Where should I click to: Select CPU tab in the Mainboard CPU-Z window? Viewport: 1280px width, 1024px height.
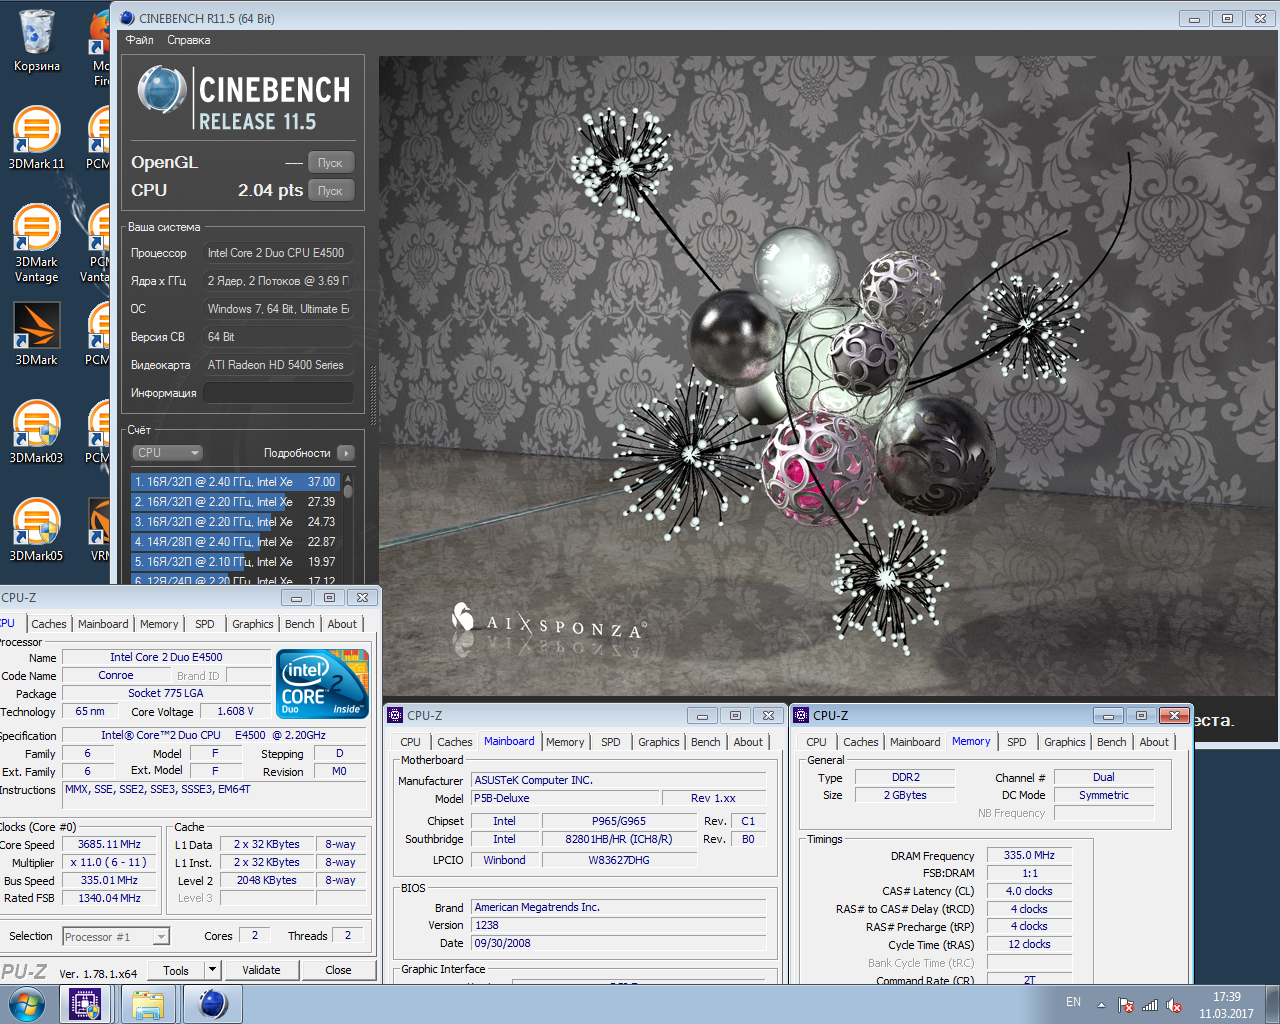coord(410,742)
